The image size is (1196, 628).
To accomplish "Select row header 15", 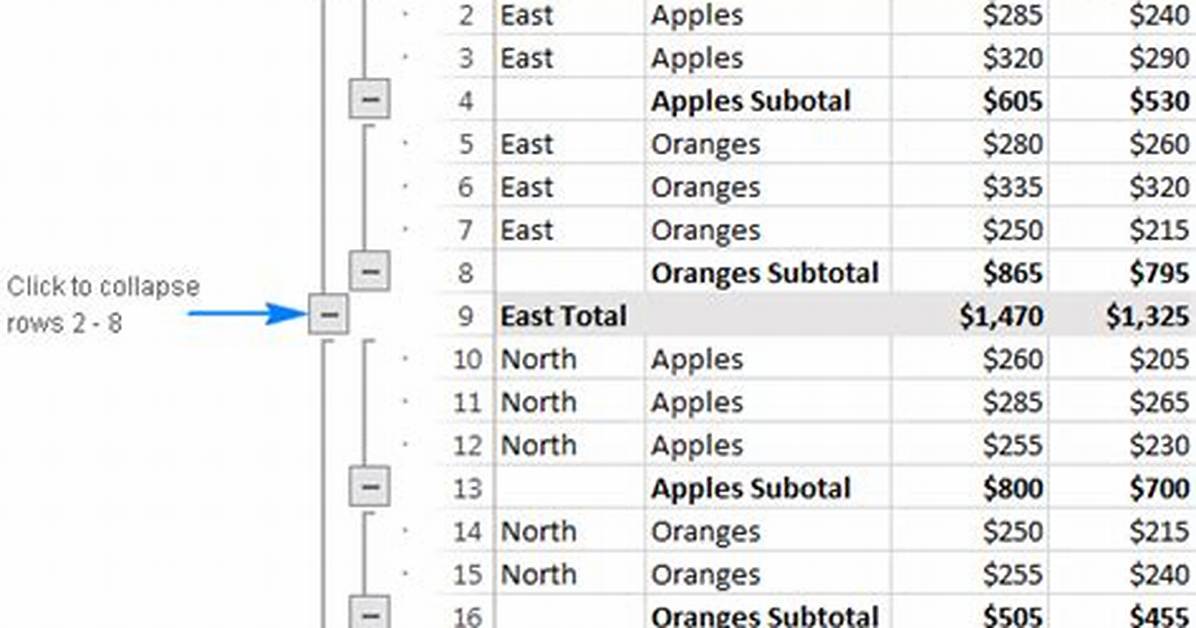I will 466,574.
